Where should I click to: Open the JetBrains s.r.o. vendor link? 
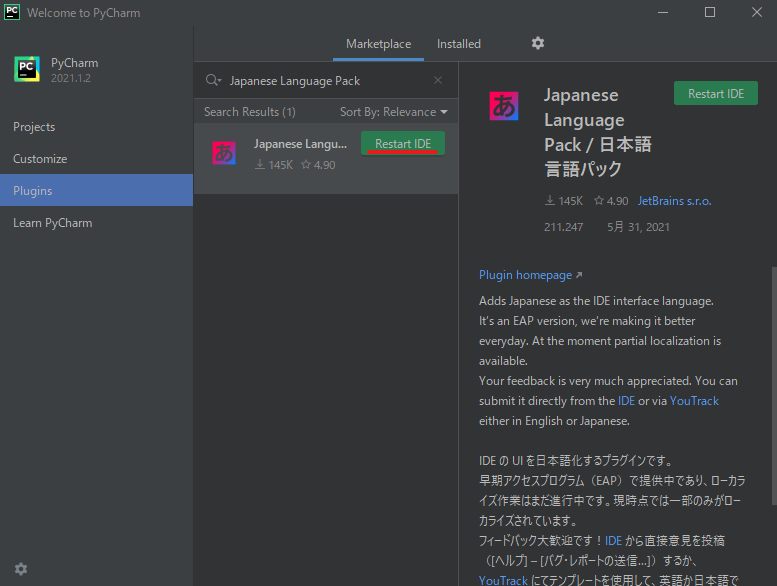674,201
